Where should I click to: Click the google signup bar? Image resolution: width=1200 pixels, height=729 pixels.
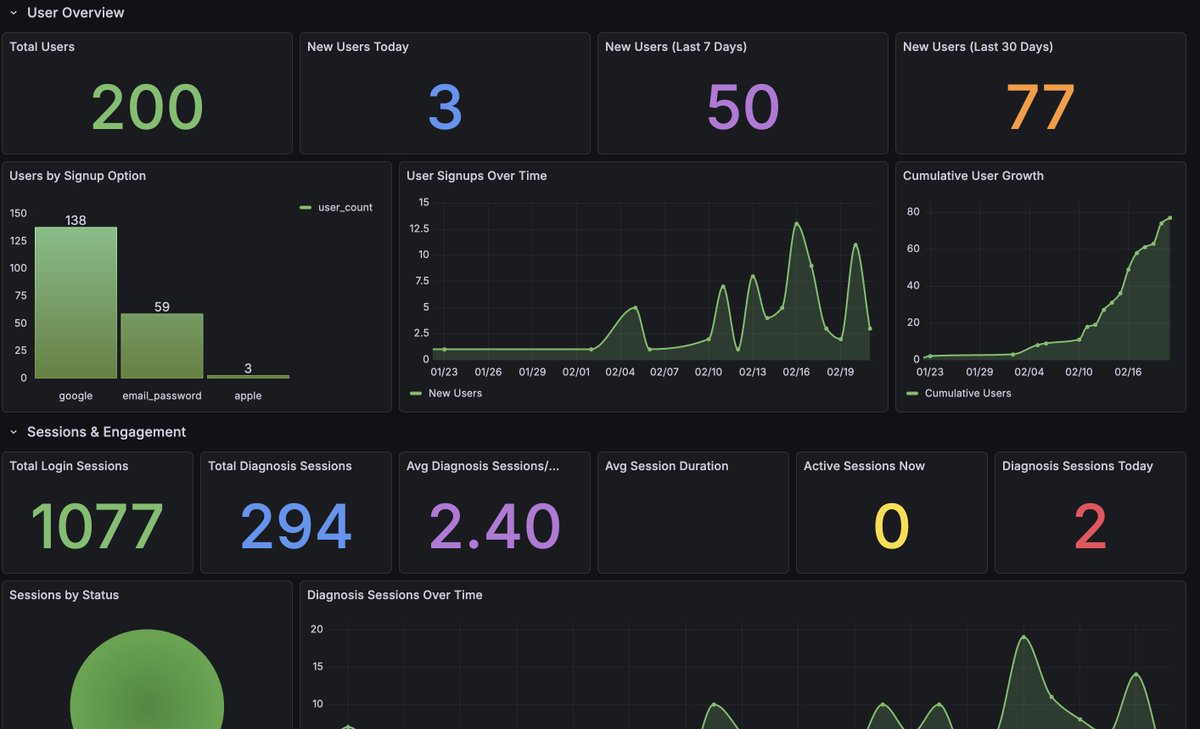76,302
